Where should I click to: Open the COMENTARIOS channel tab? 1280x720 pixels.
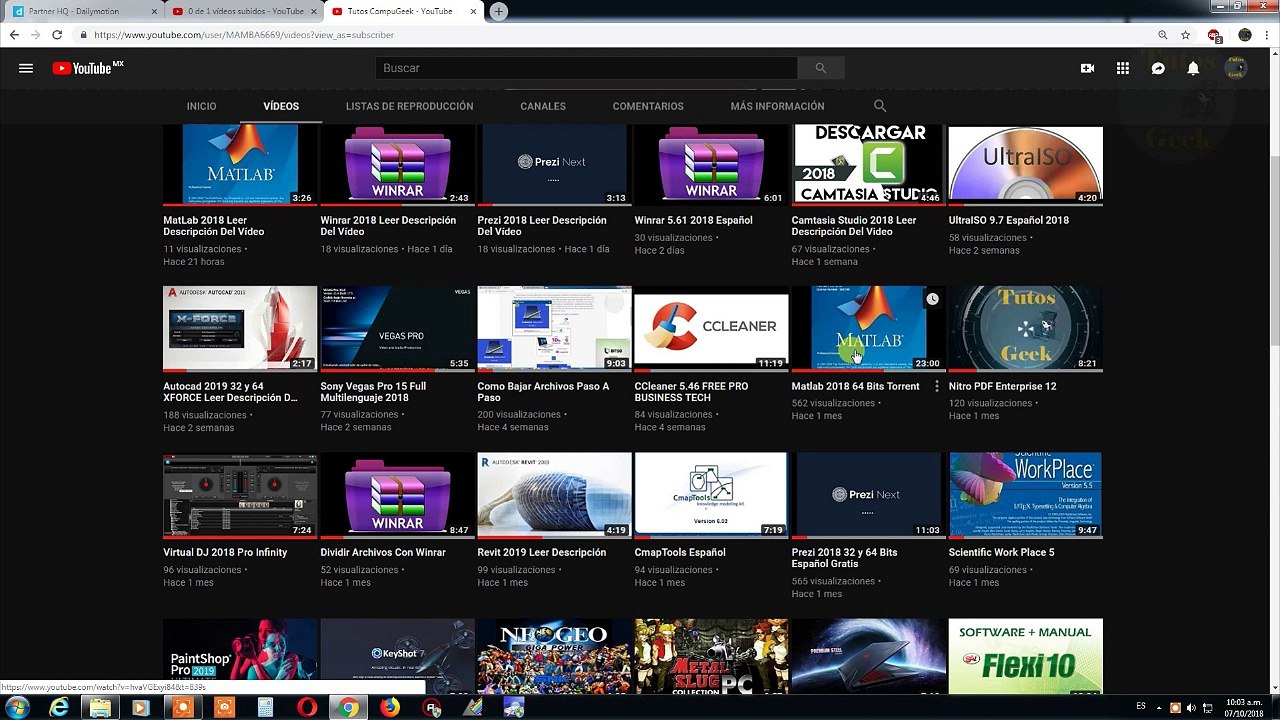[648, 106]
